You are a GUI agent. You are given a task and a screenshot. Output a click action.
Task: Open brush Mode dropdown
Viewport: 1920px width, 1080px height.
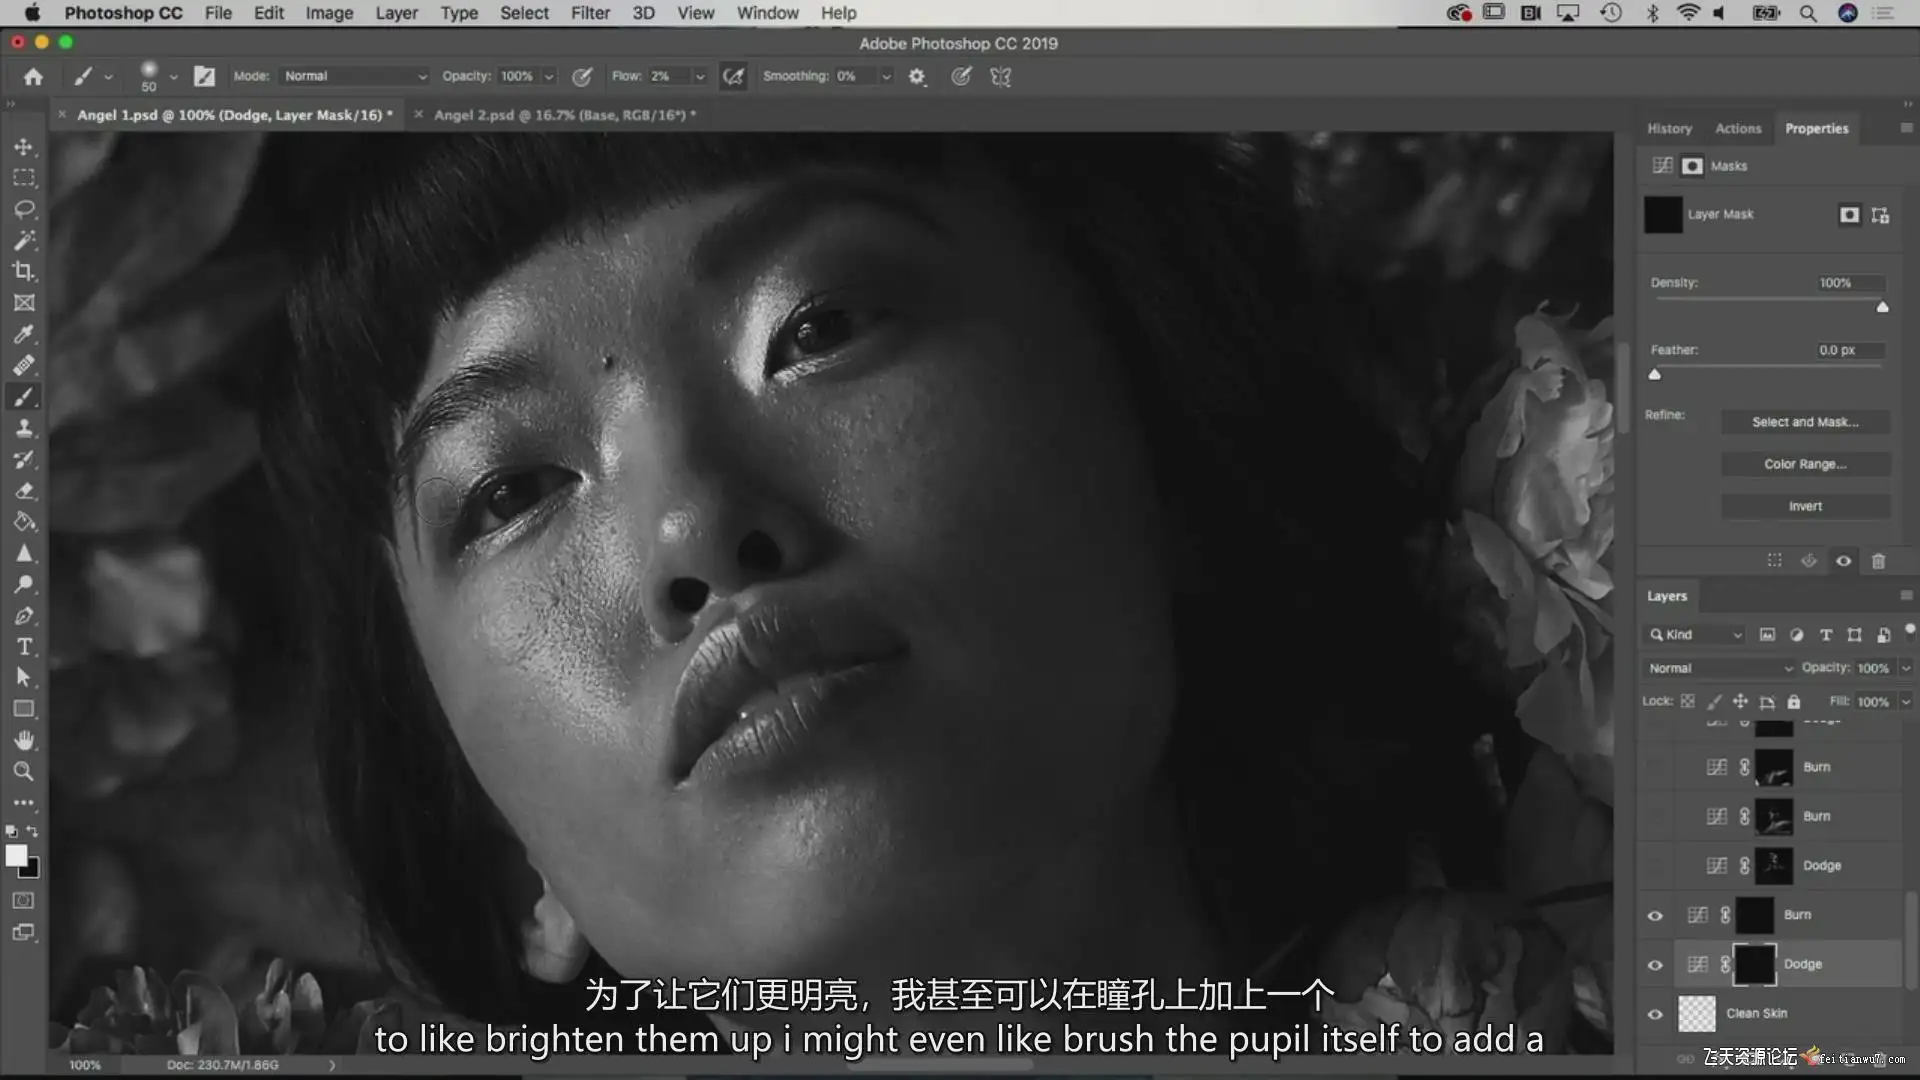pyautogui.click(x=354, y=76)
